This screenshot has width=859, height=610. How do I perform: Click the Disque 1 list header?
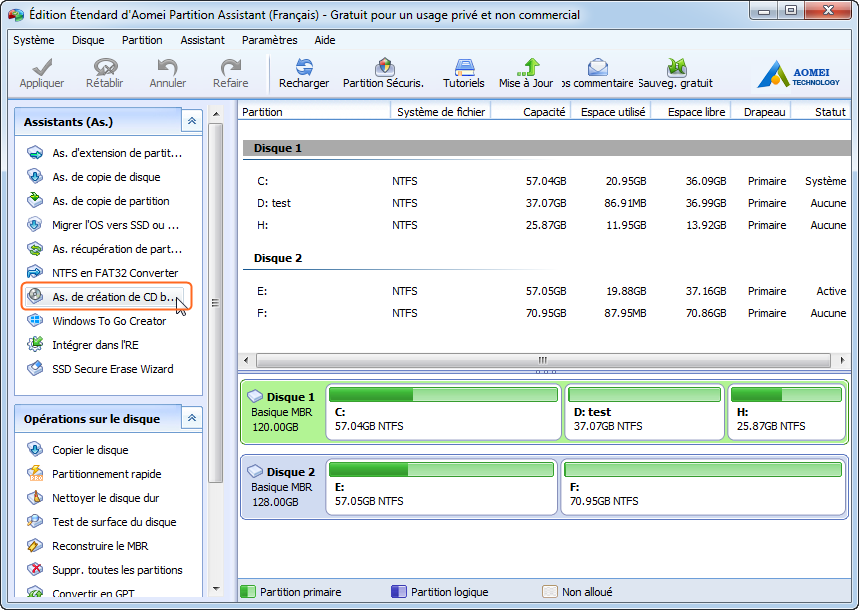click(x=547, y=148)
